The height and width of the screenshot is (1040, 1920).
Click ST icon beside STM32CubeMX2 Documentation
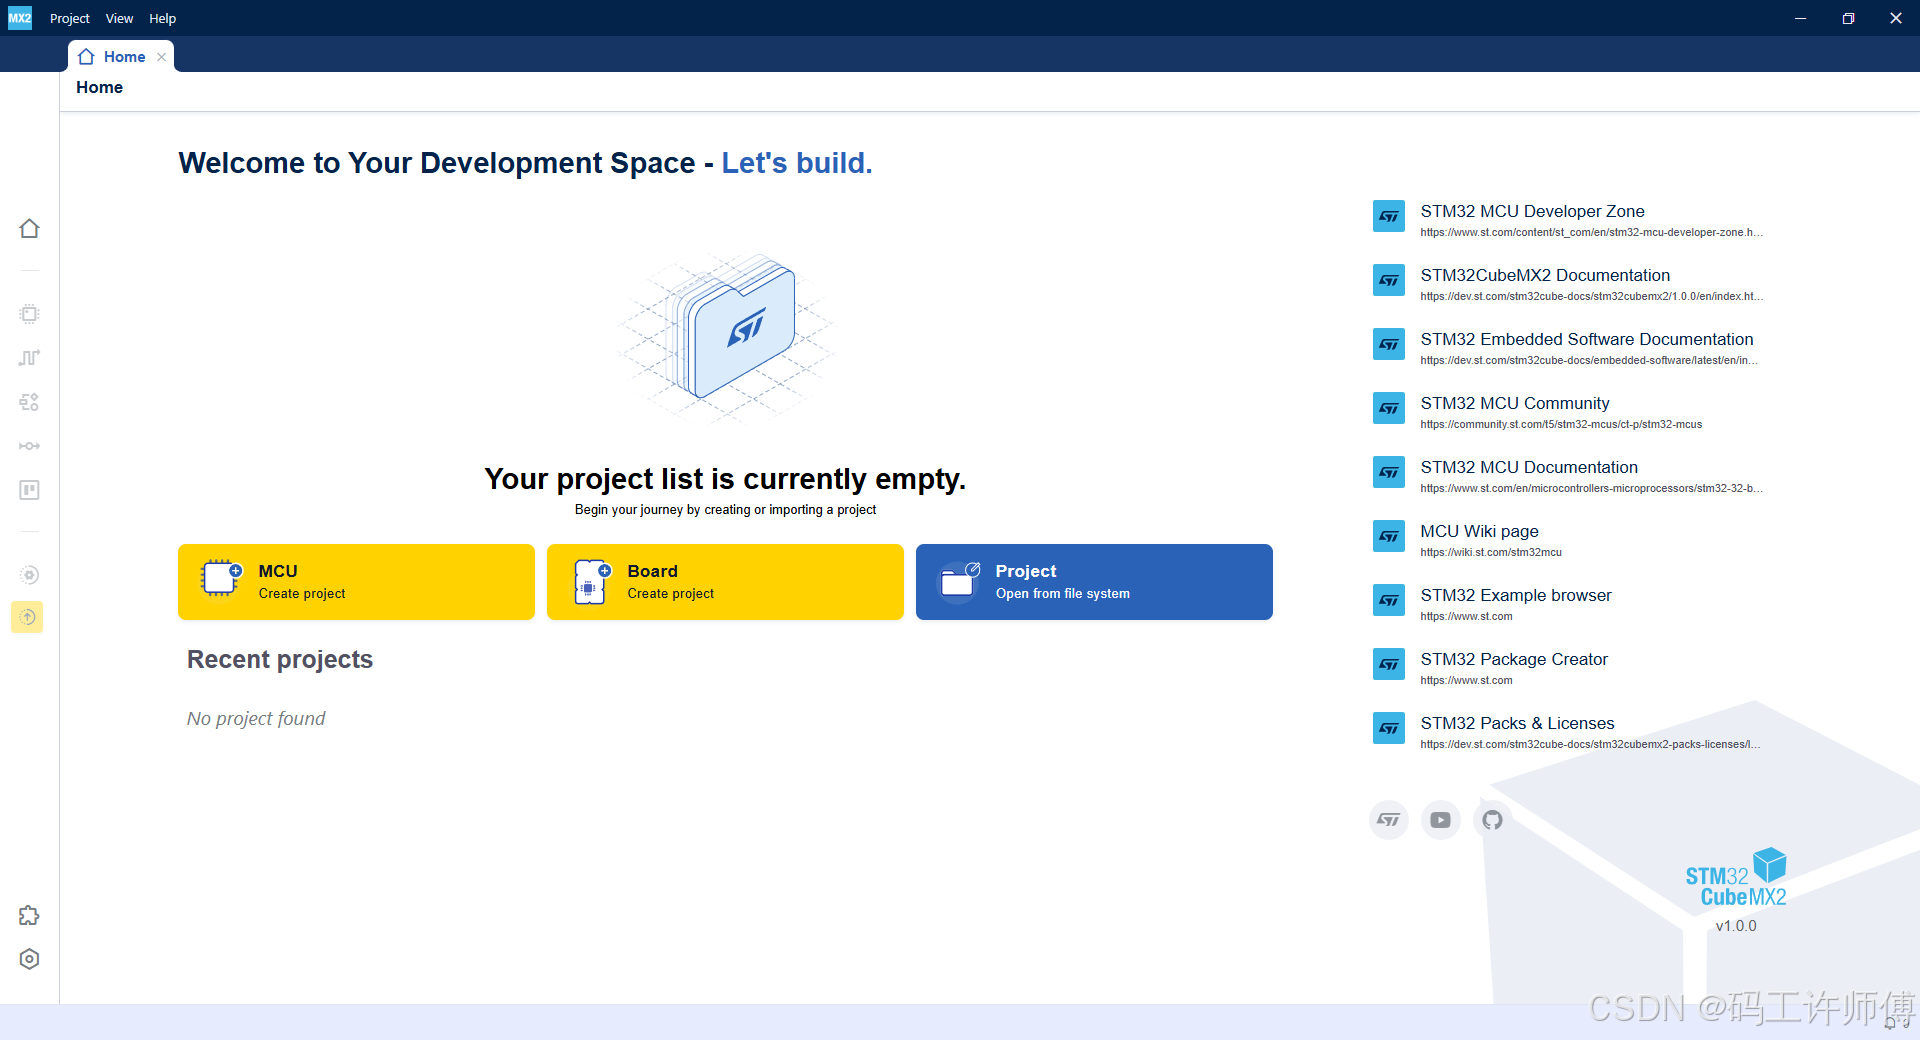click(1389, 280)
